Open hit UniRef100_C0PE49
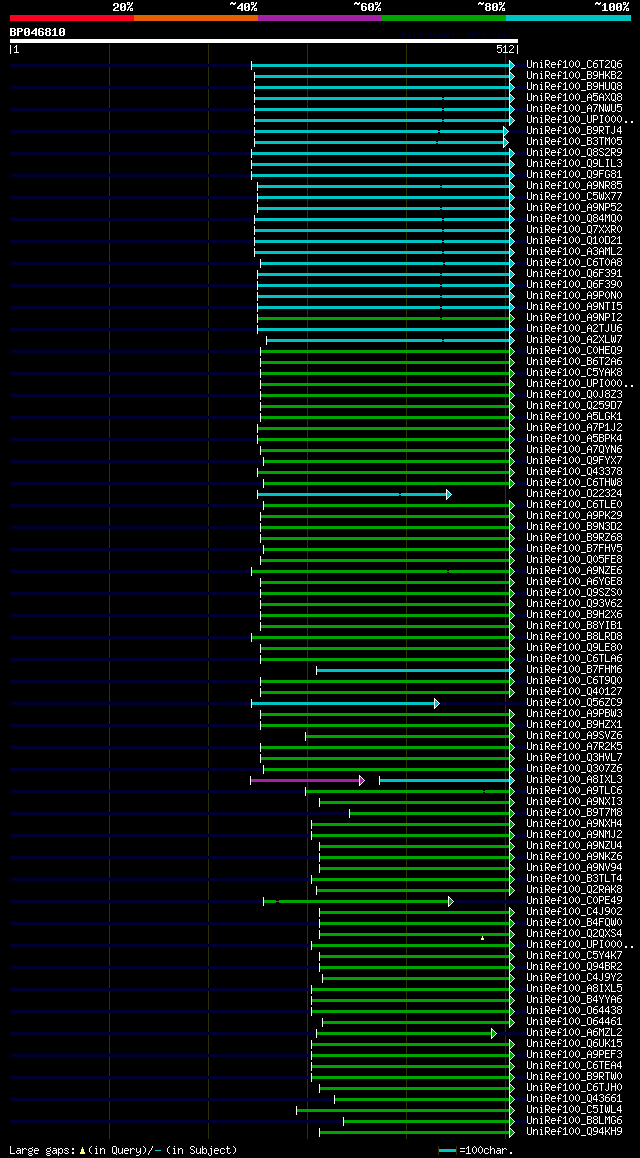The width and height of the screenshot is (640, 1158). pyautogui.click(x=574, y=900)
